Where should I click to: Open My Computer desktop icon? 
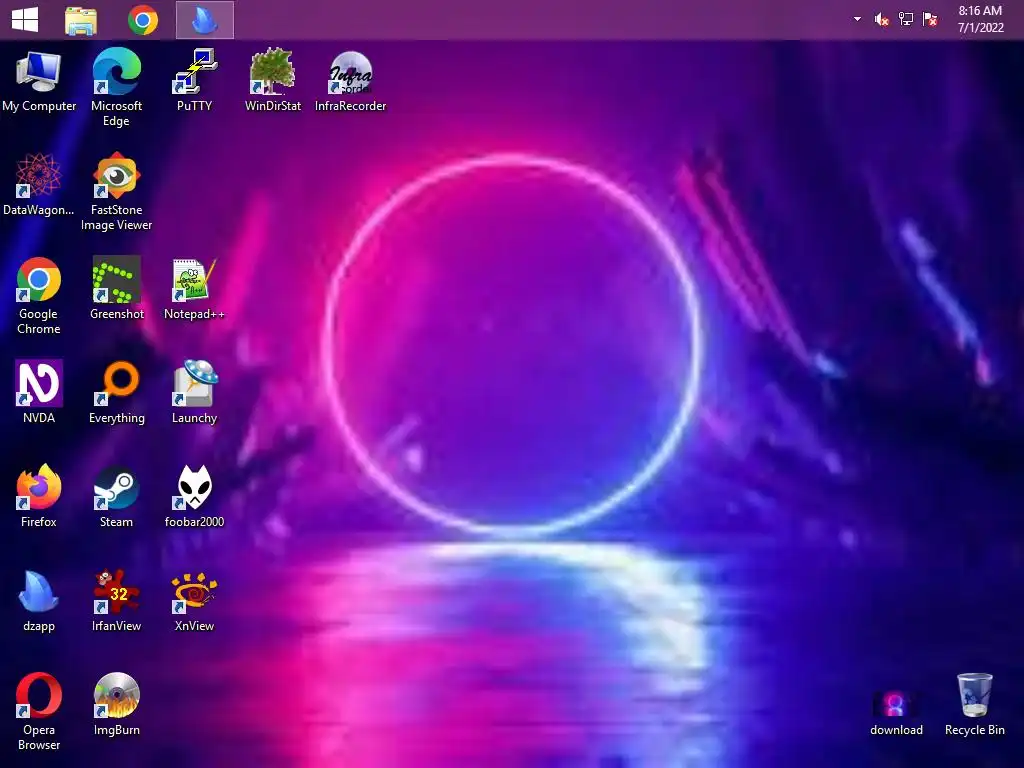(39, 81)
